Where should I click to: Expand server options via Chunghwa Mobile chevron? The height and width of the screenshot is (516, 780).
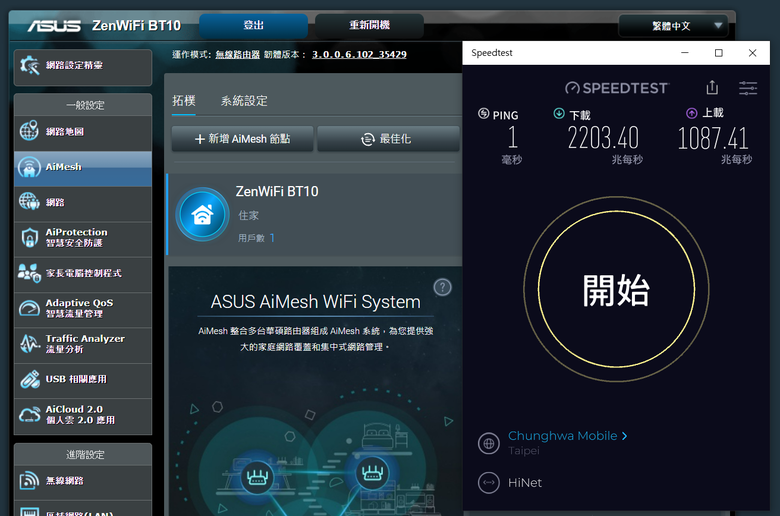click(625, 436)
